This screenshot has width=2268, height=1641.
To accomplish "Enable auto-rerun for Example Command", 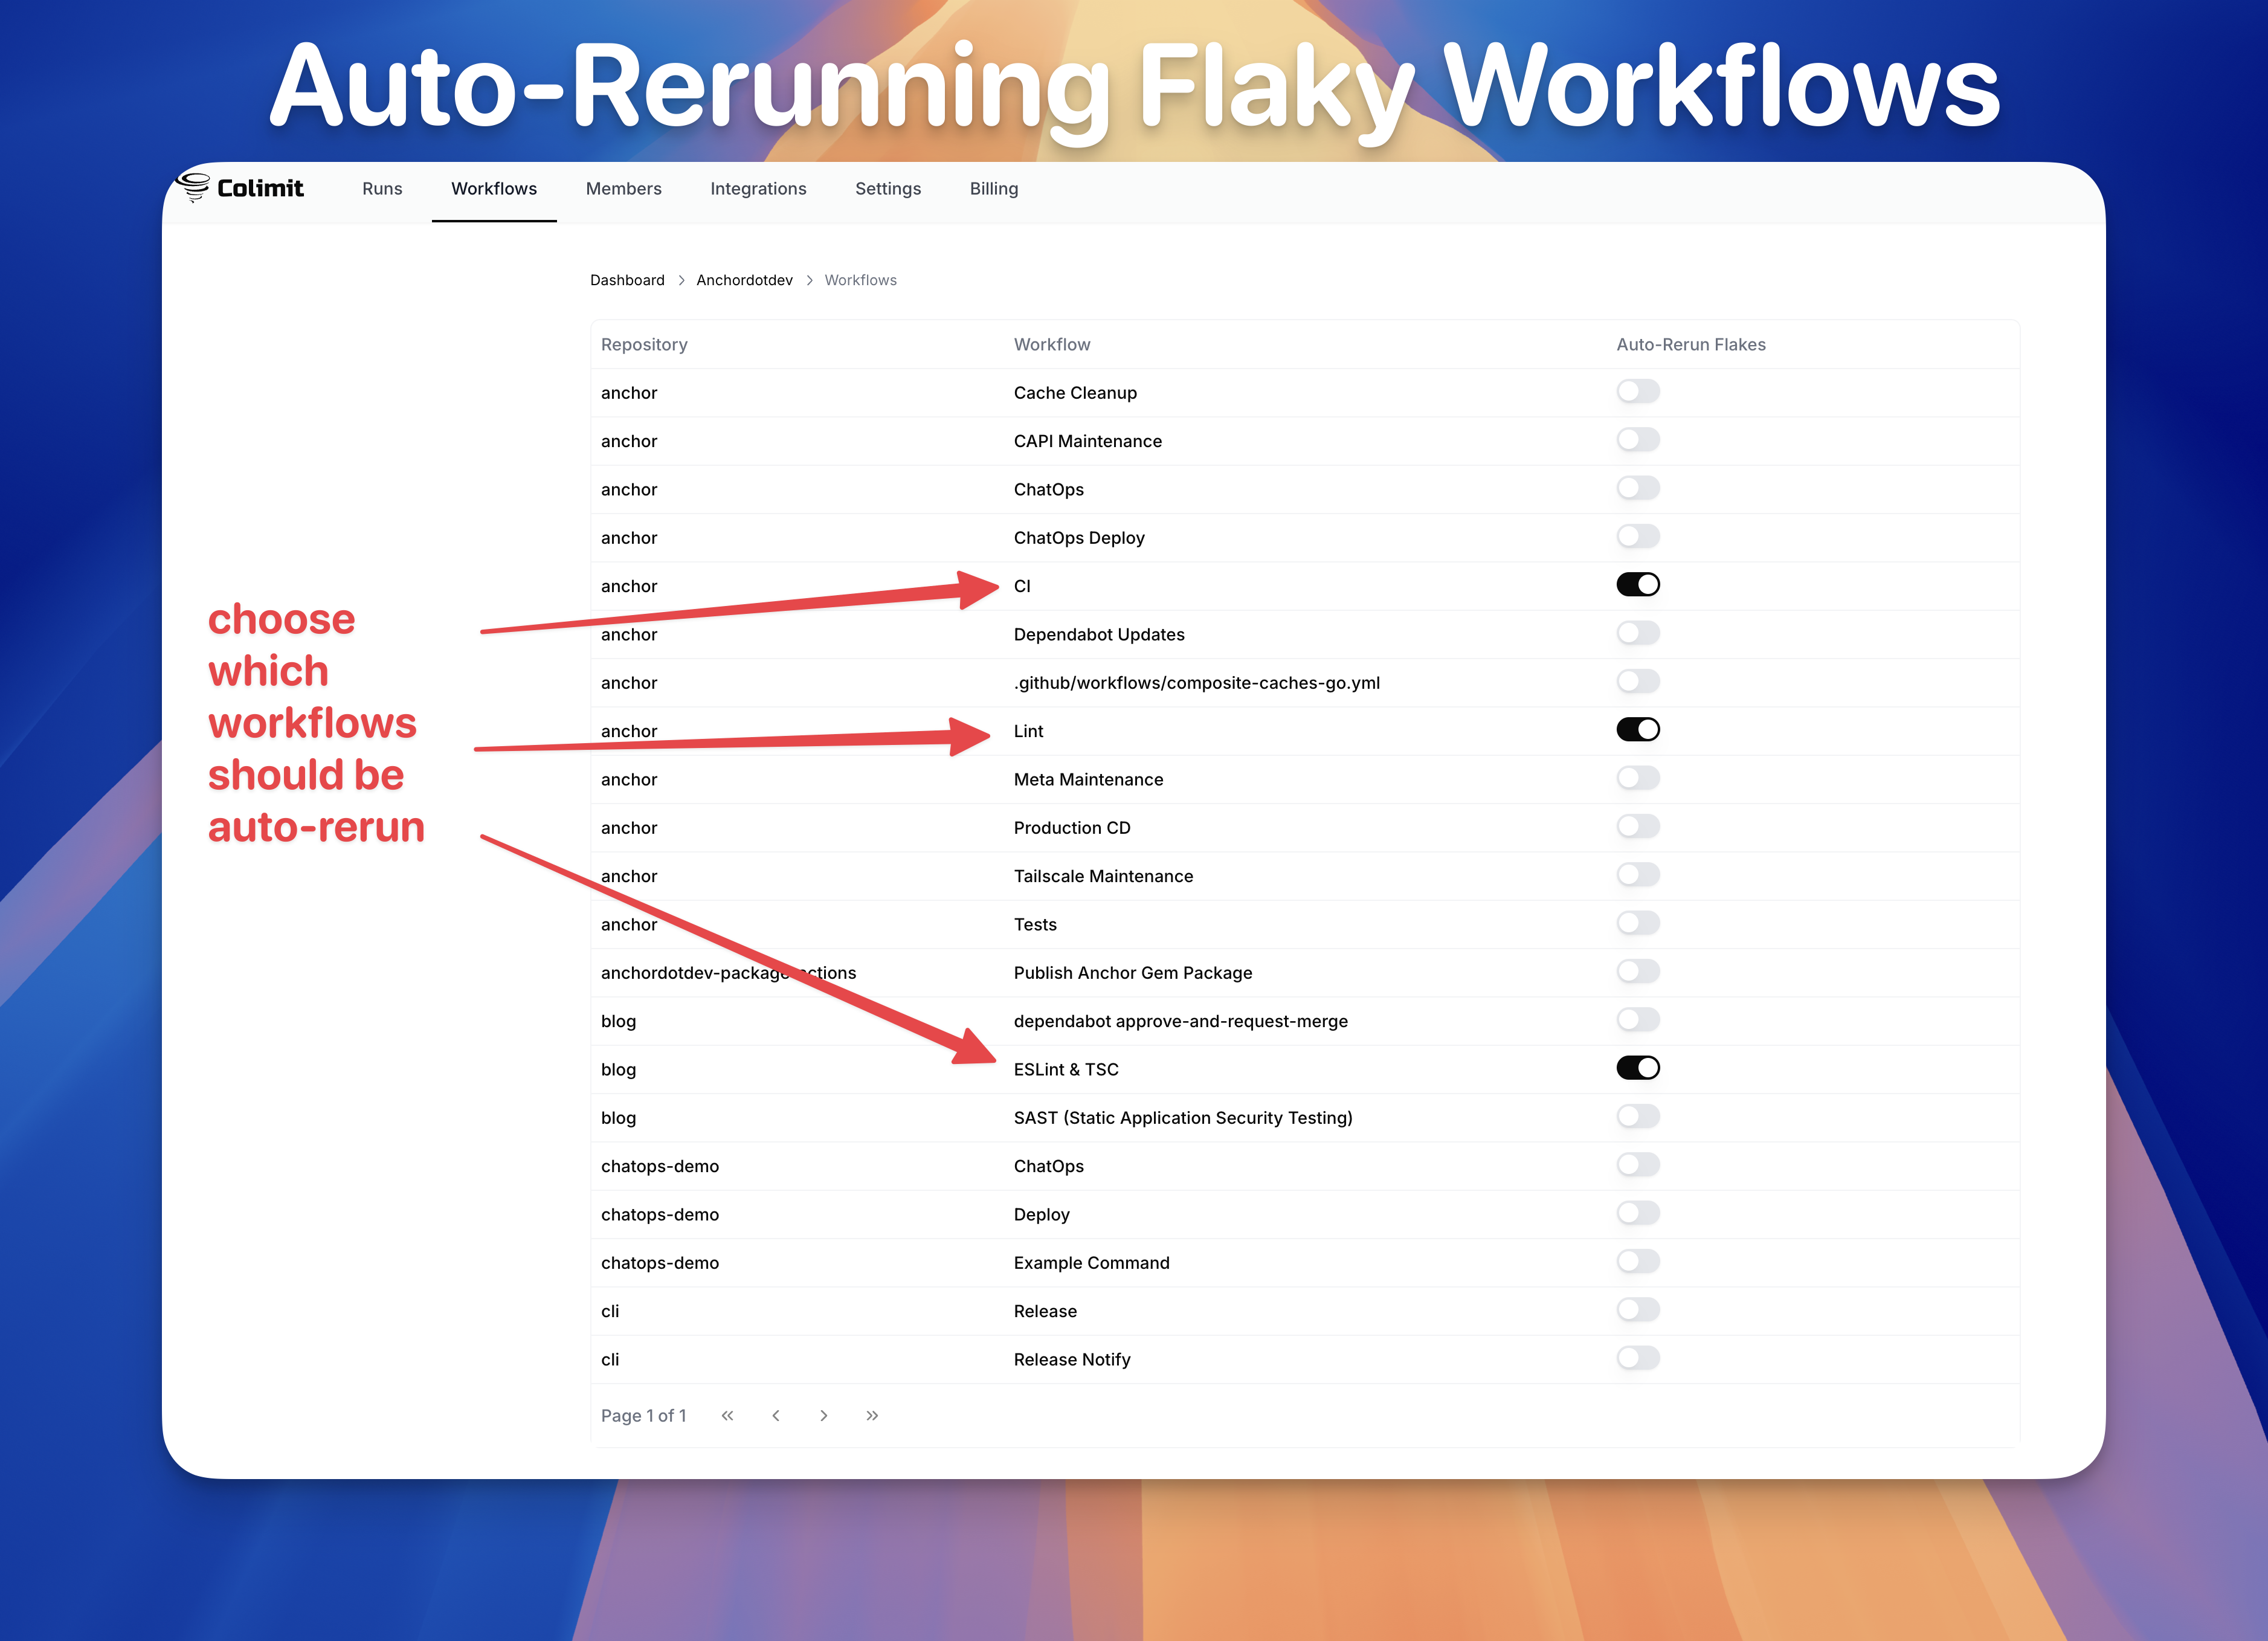I will coord(1638,1261).
